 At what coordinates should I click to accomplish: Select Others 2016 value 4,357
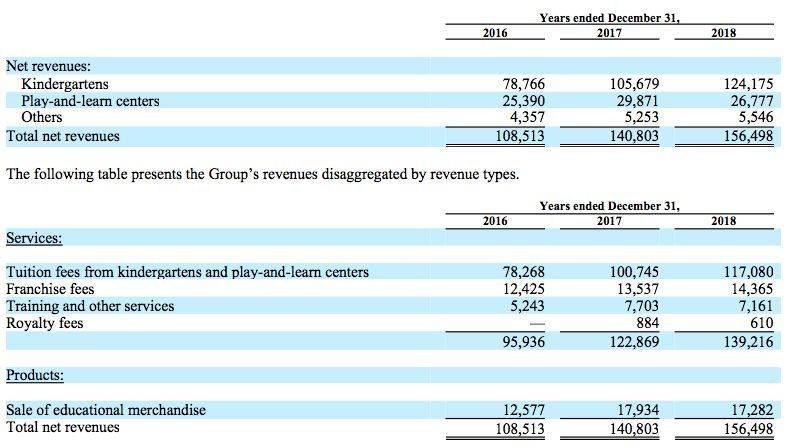528,117
